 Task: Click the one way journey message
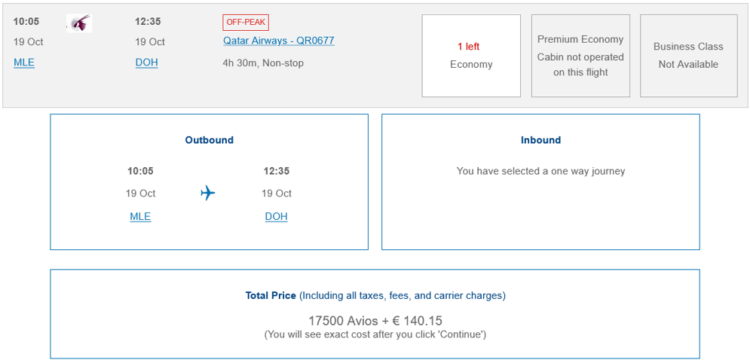click(540, 171)
